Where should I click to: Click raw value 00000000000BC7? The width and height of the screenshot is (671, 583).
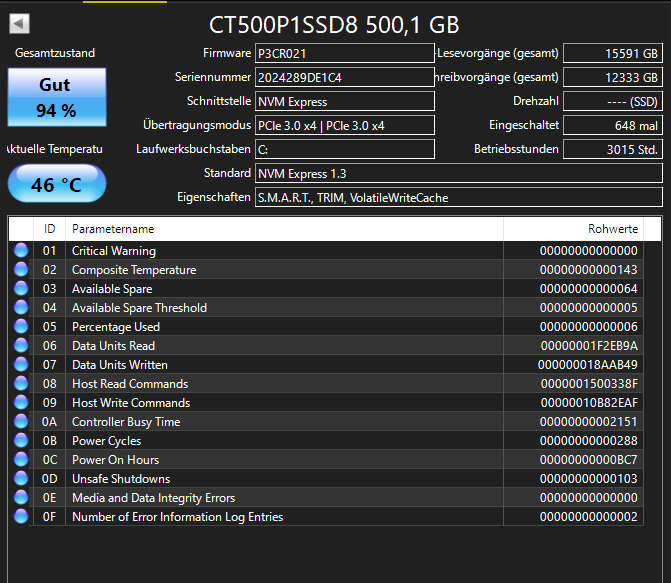(x=588, y=460)
